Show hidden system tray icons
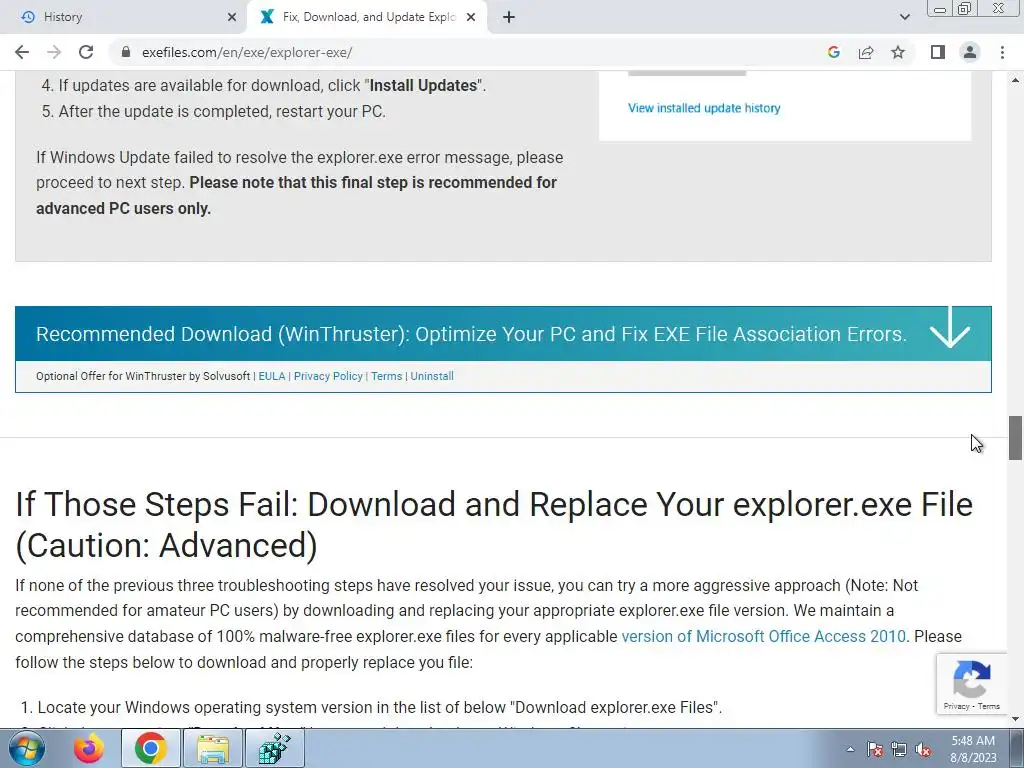 pos(850,749)
